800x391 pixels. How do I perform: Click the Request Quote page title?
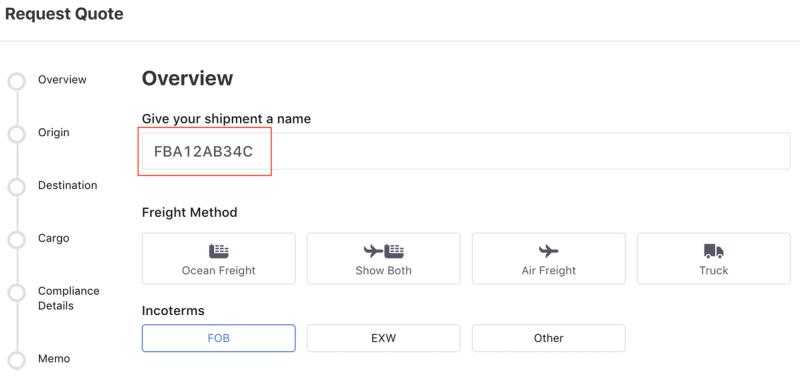coord(64,14)
